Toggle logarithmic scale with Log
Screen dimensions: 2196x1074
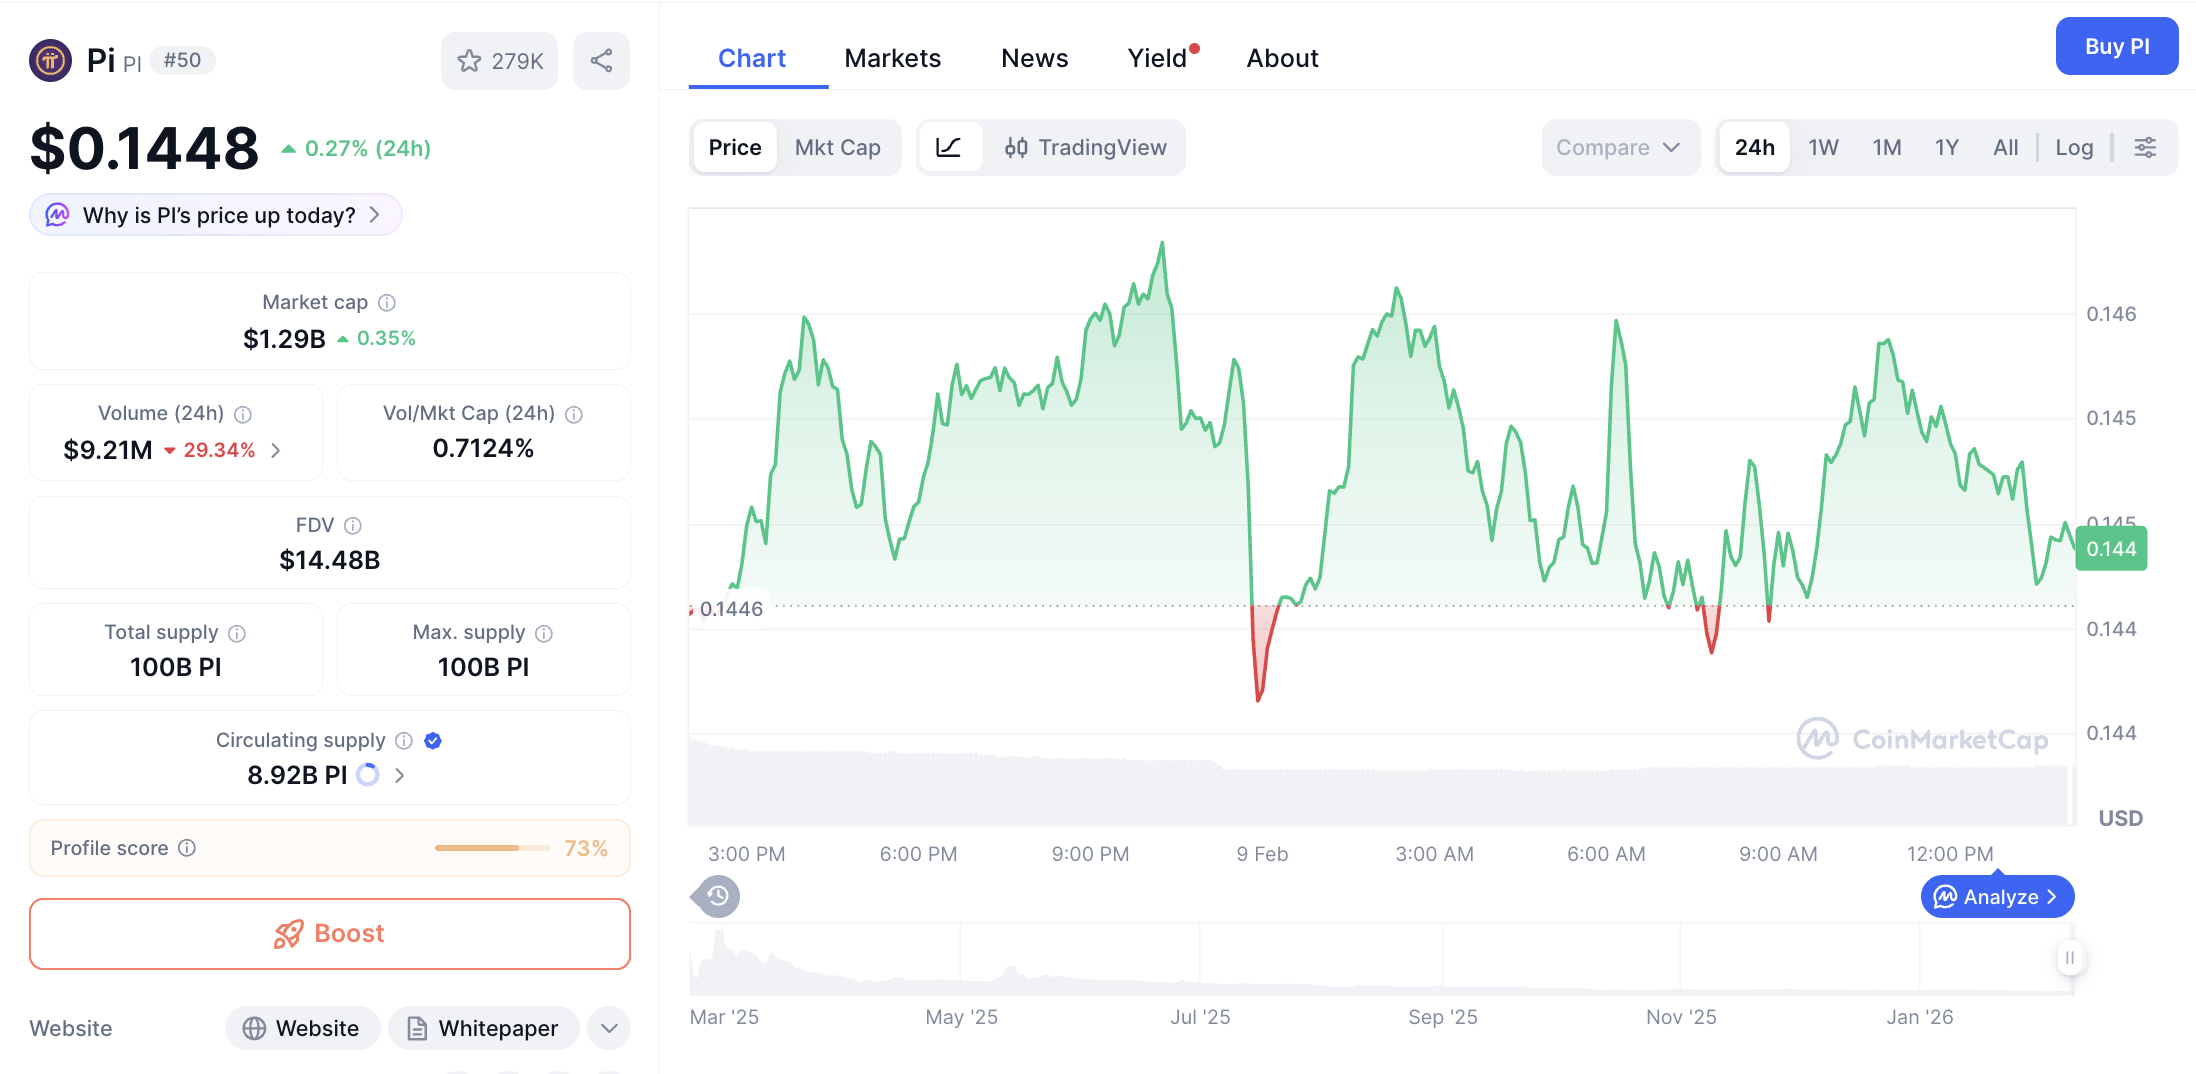2074,147
